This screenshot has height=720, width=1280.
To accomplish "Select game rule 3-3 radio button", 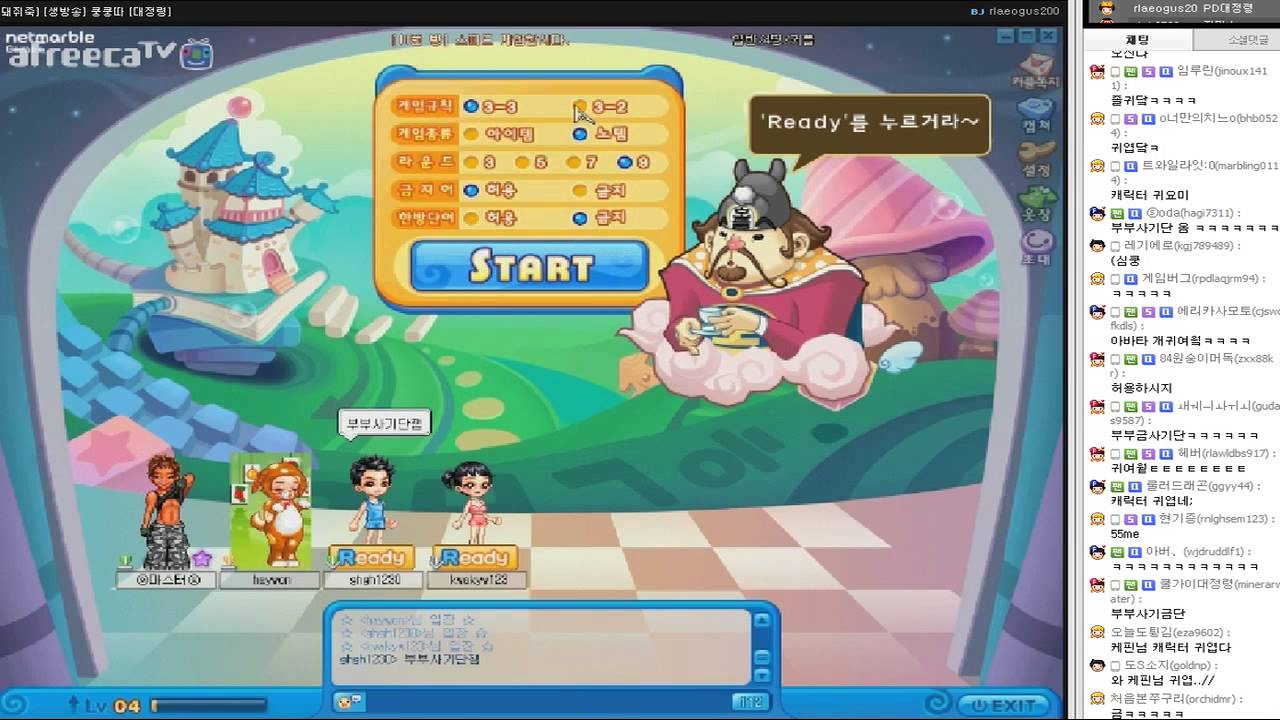I will (470, 106).
